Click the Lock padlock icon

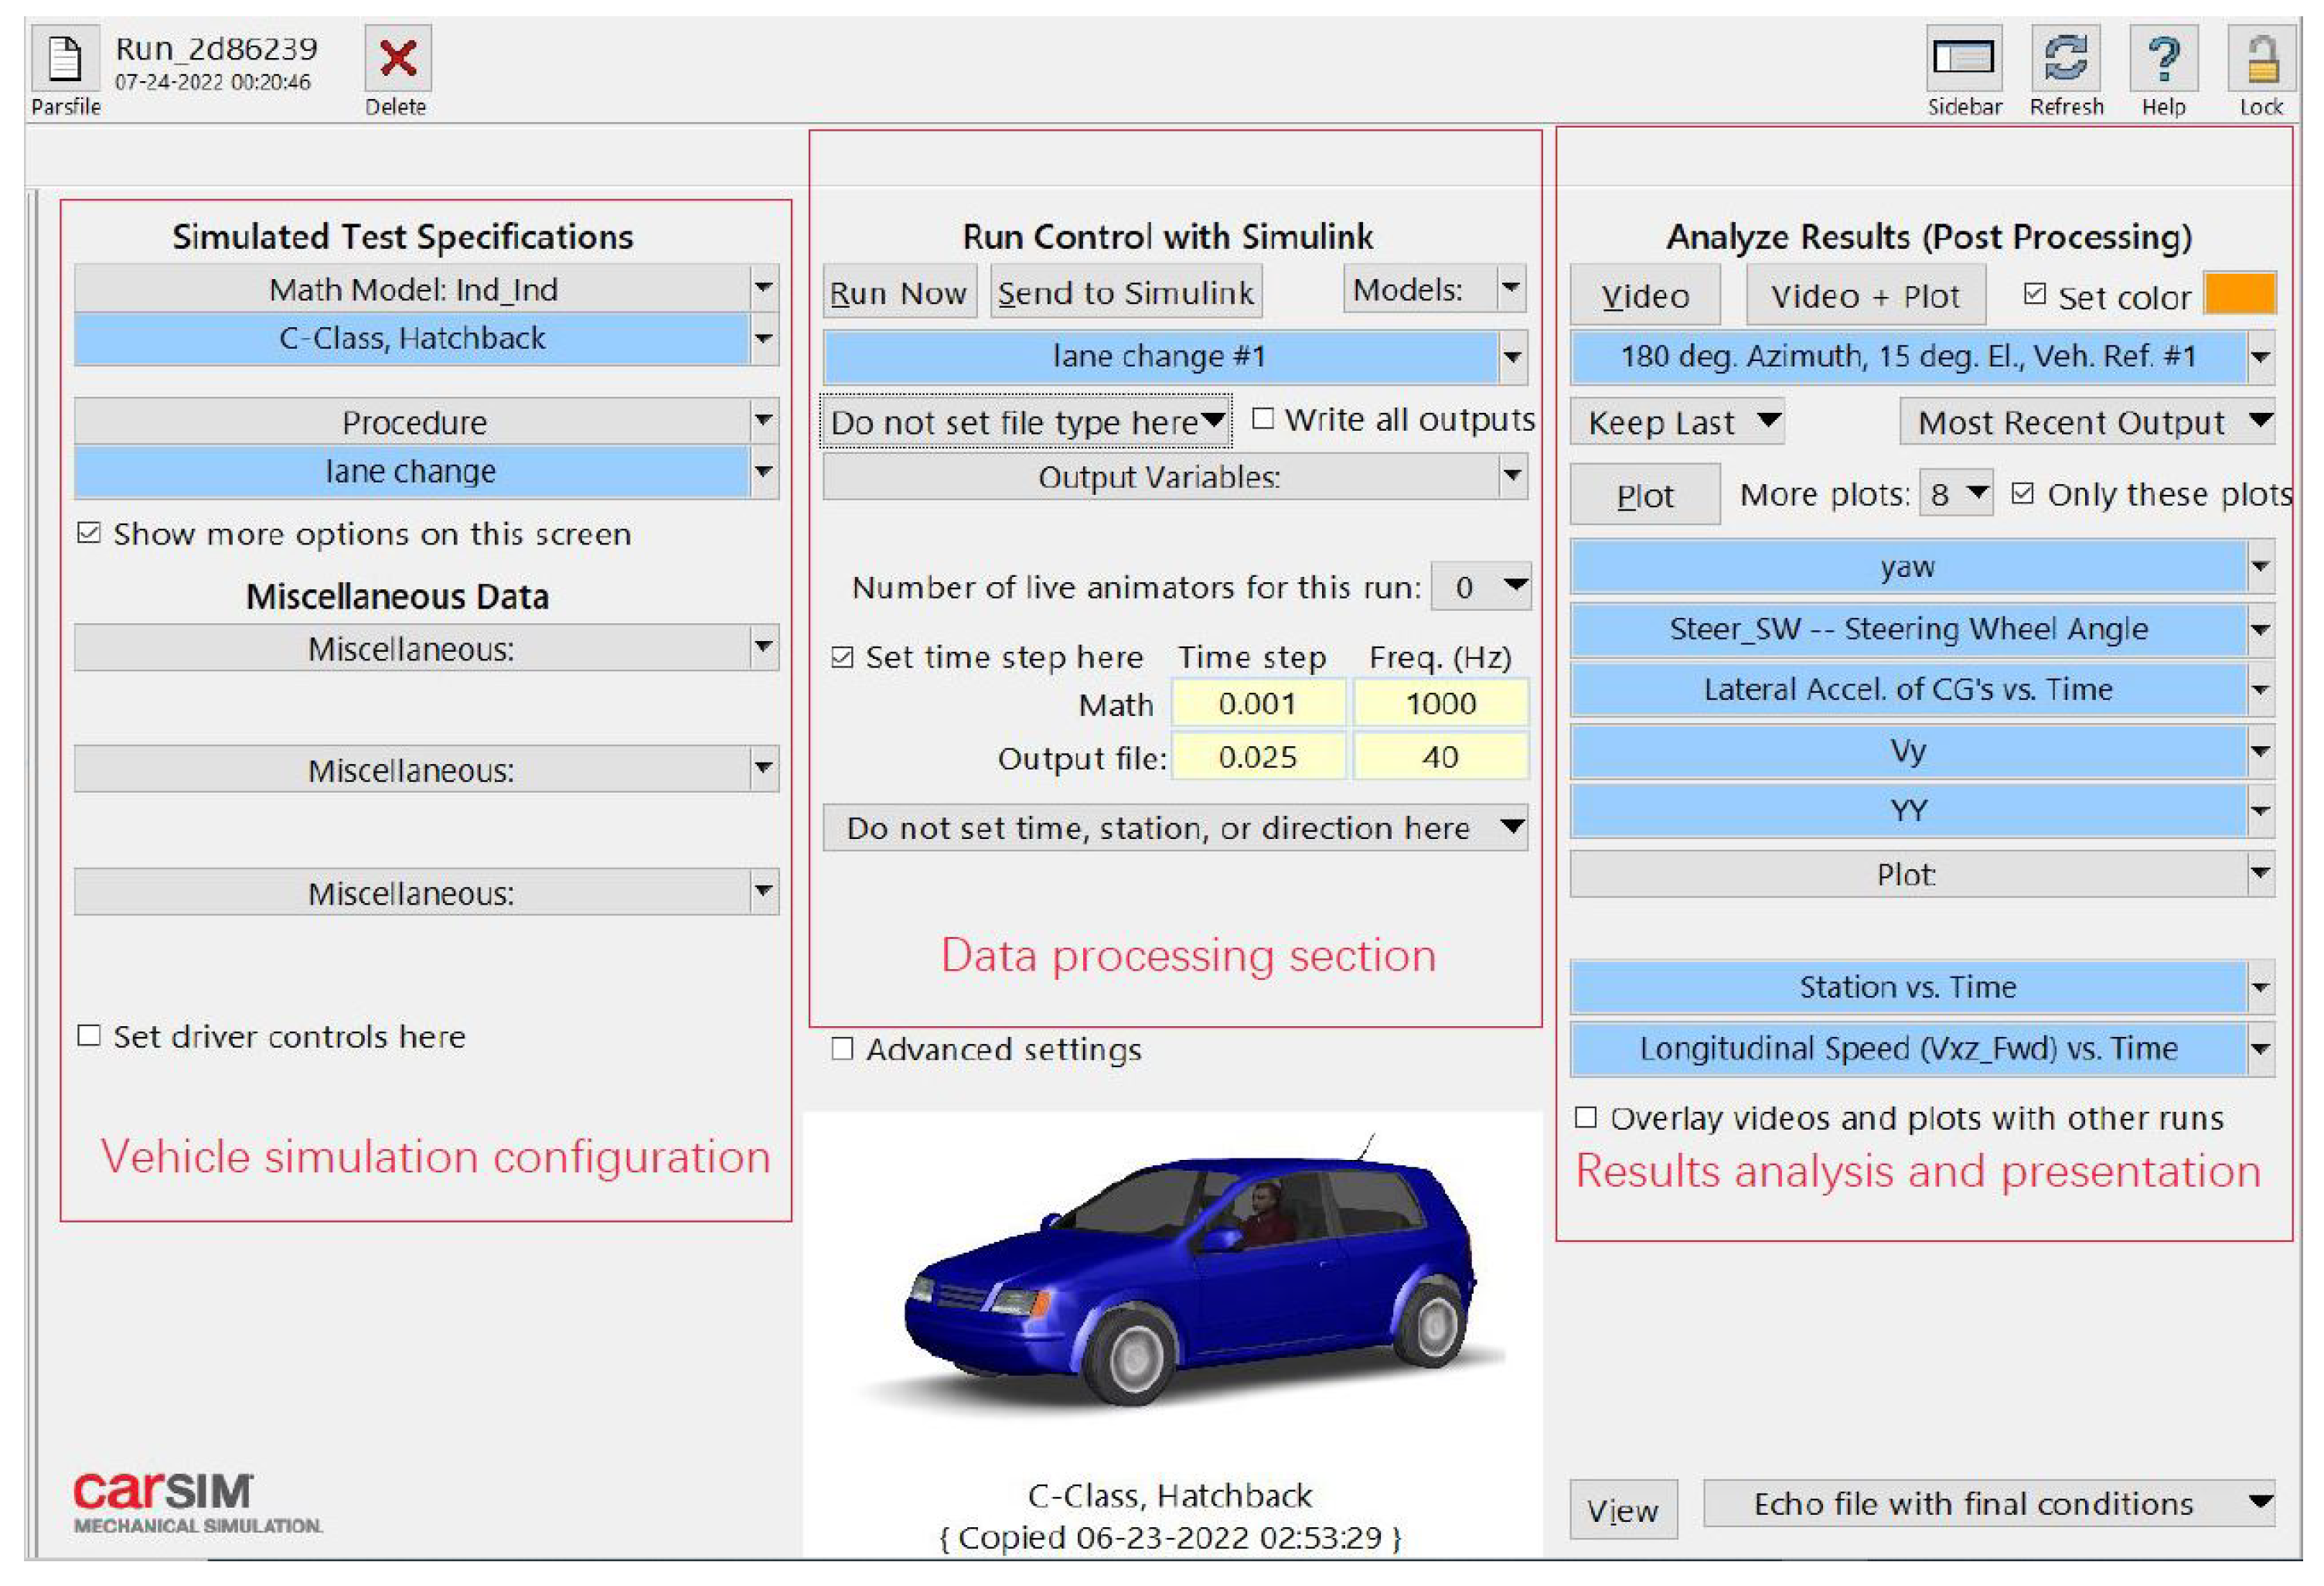pyautogui.click(x=2261, y=58)
